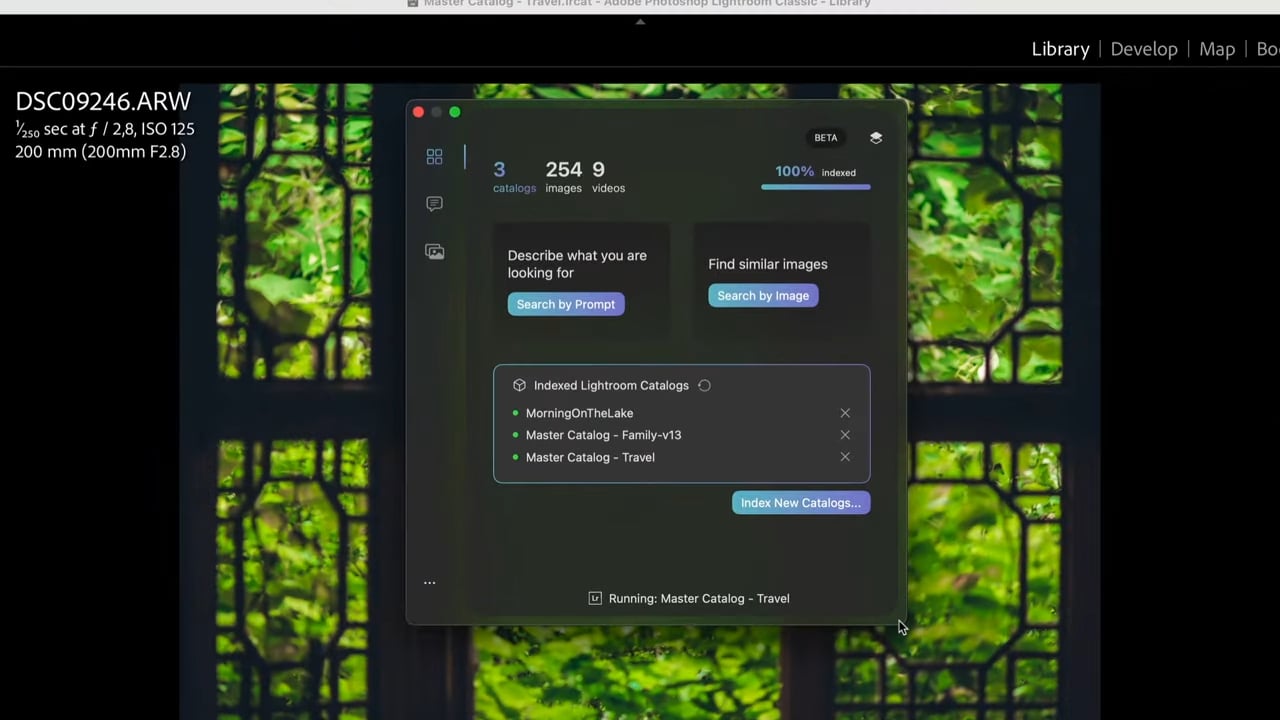Click the Lr icon in running status
The image size is (1280, 720).
(595, 598)
